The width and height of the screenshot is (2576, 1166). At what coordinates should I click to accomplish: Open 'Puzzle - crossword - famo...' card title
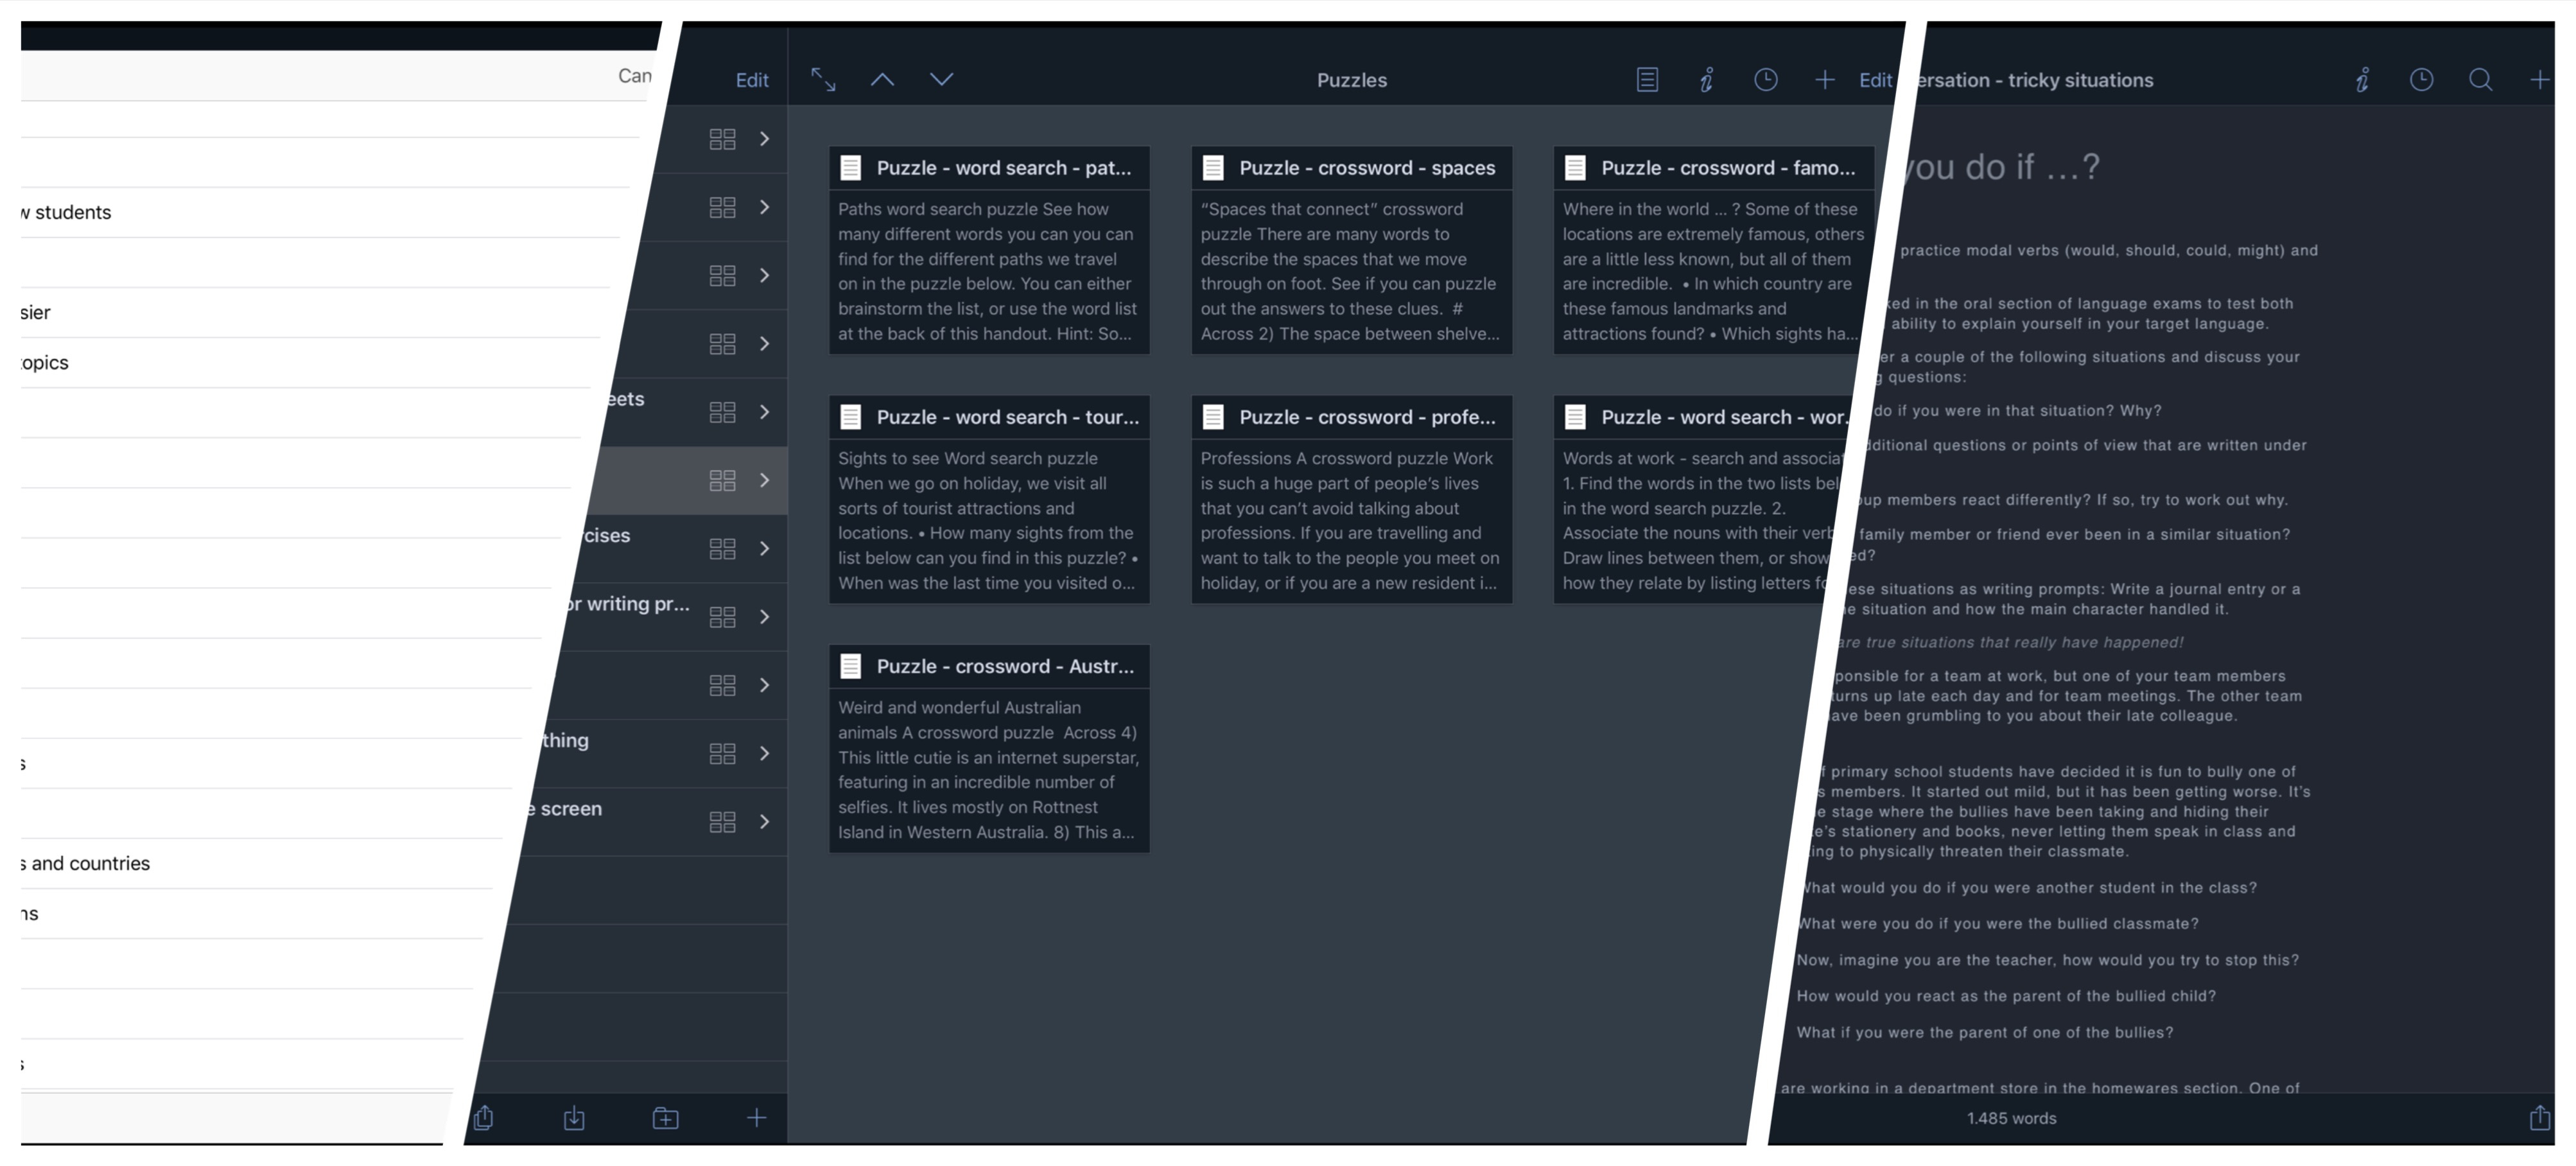(1728, 168)
